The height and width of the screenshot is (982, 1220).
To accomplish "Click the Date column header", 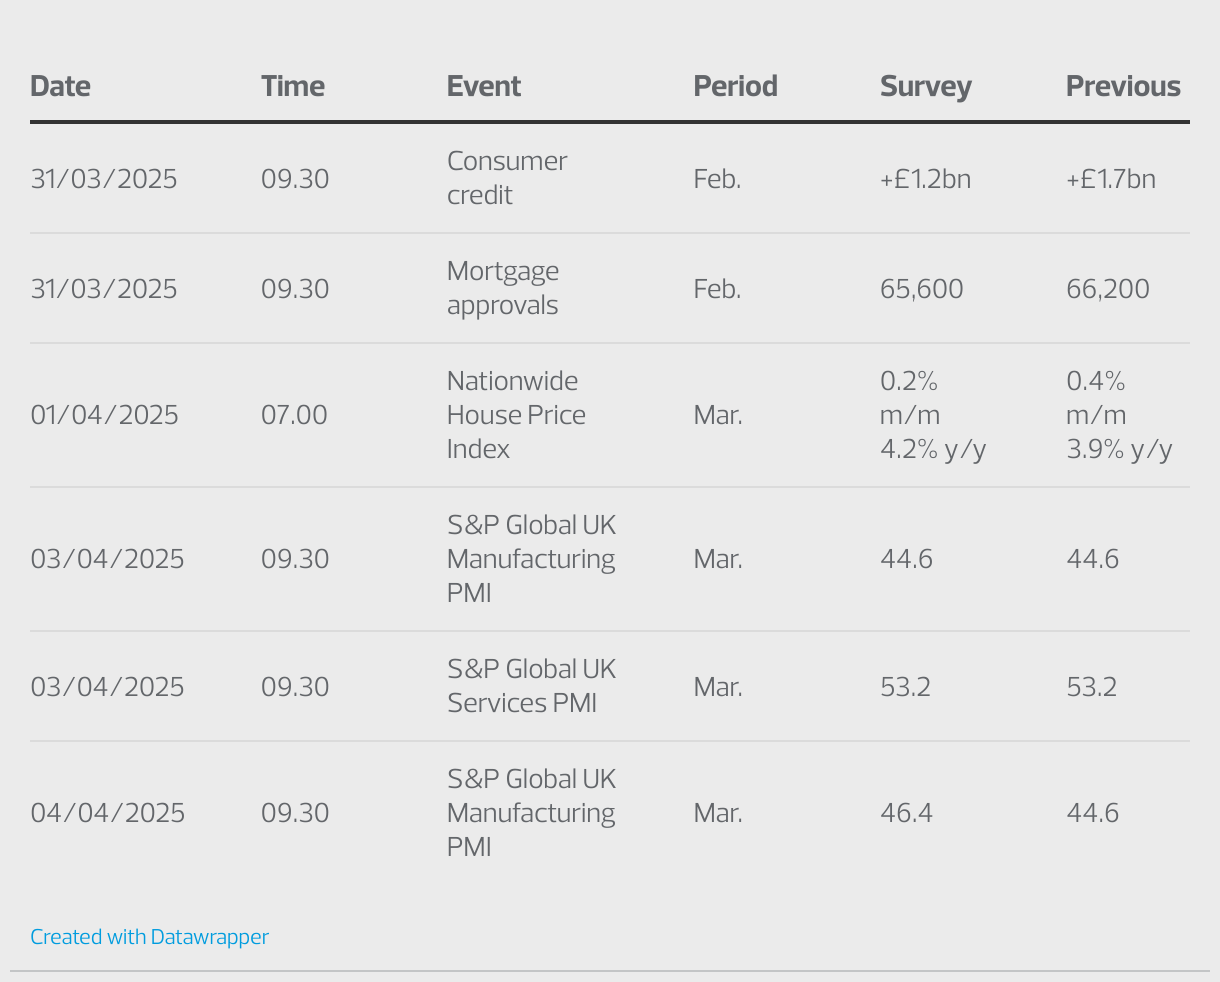I will [60, 86].
